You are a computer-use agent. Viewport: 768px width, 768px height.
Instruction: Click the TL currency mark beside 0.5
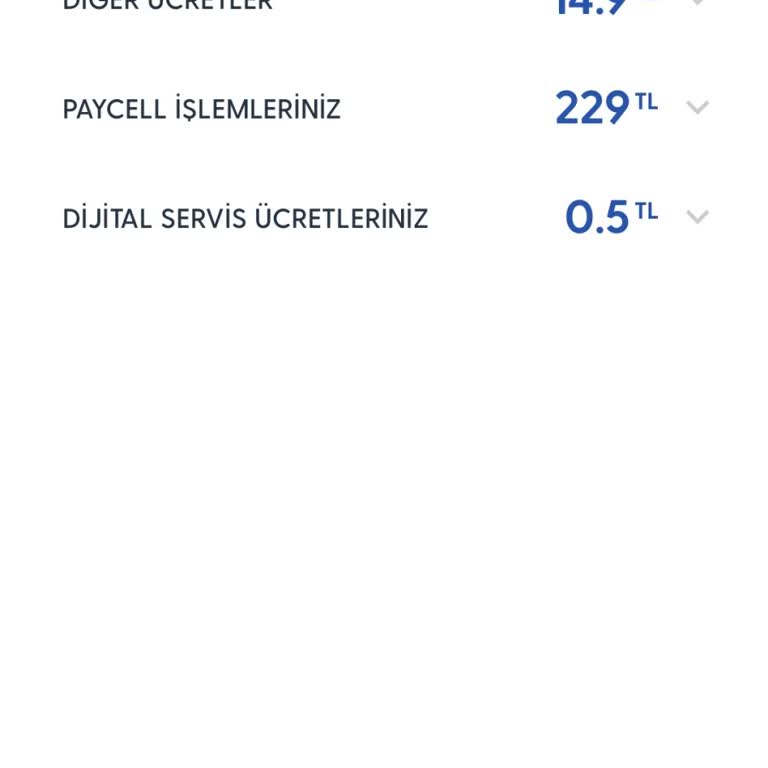(647, 212)
